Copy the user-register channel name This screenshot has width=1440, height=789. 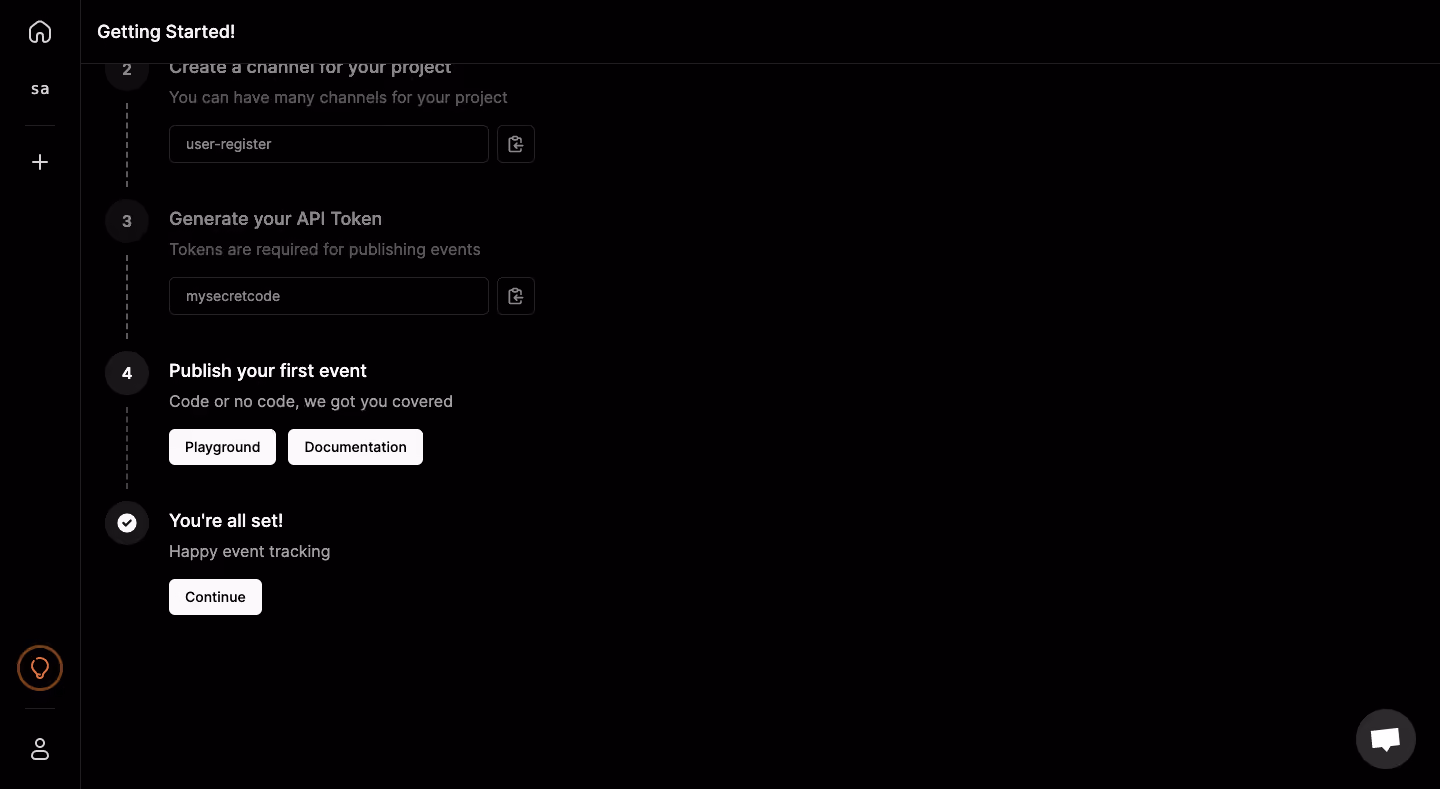tap(516, 144)
